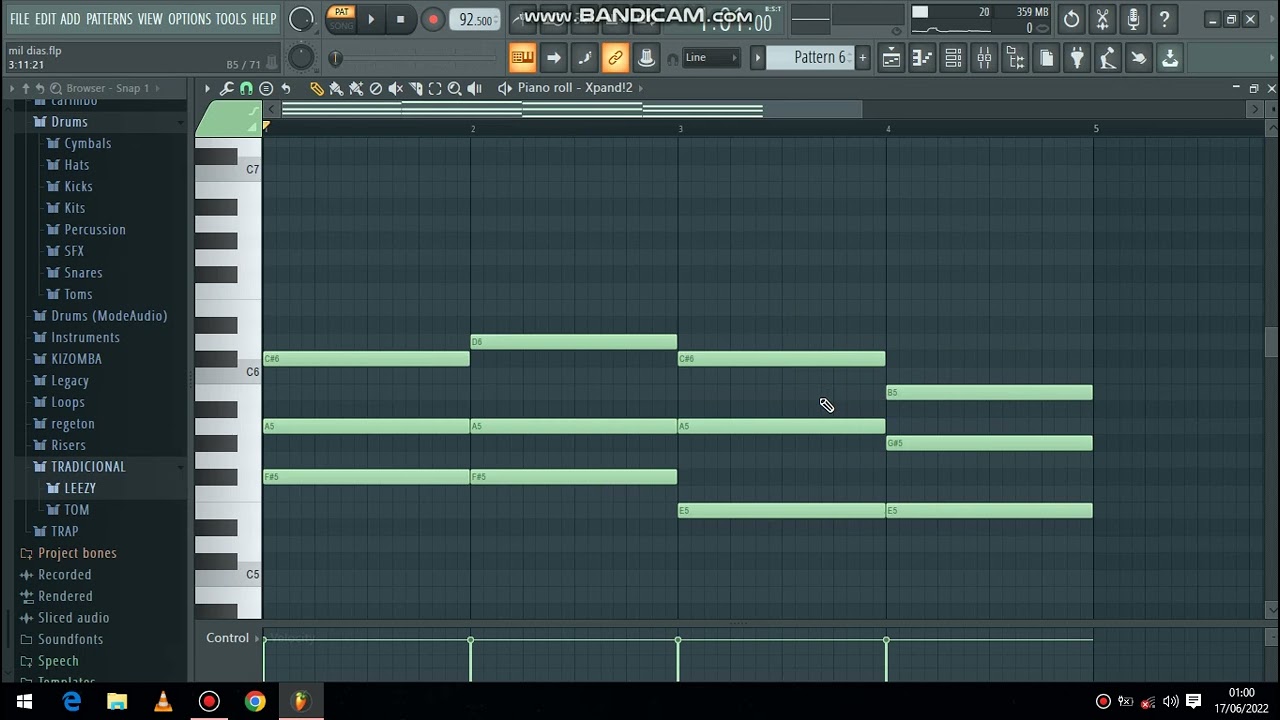Open the LEEZY folder
The image size is (1280, 720).
(80, 488)
